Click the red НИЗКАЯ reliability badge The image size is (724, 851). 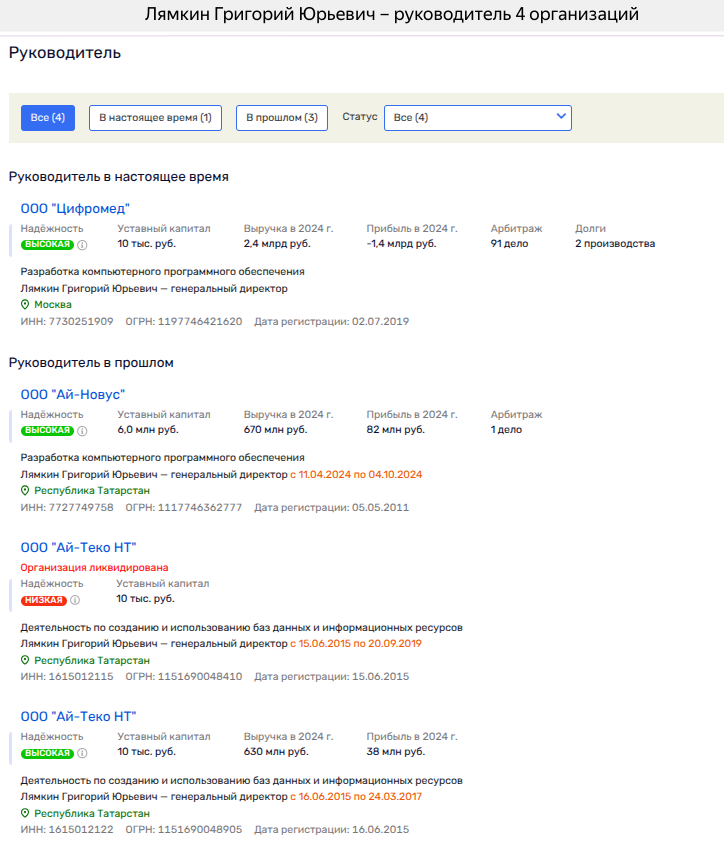tap(44, 600)
